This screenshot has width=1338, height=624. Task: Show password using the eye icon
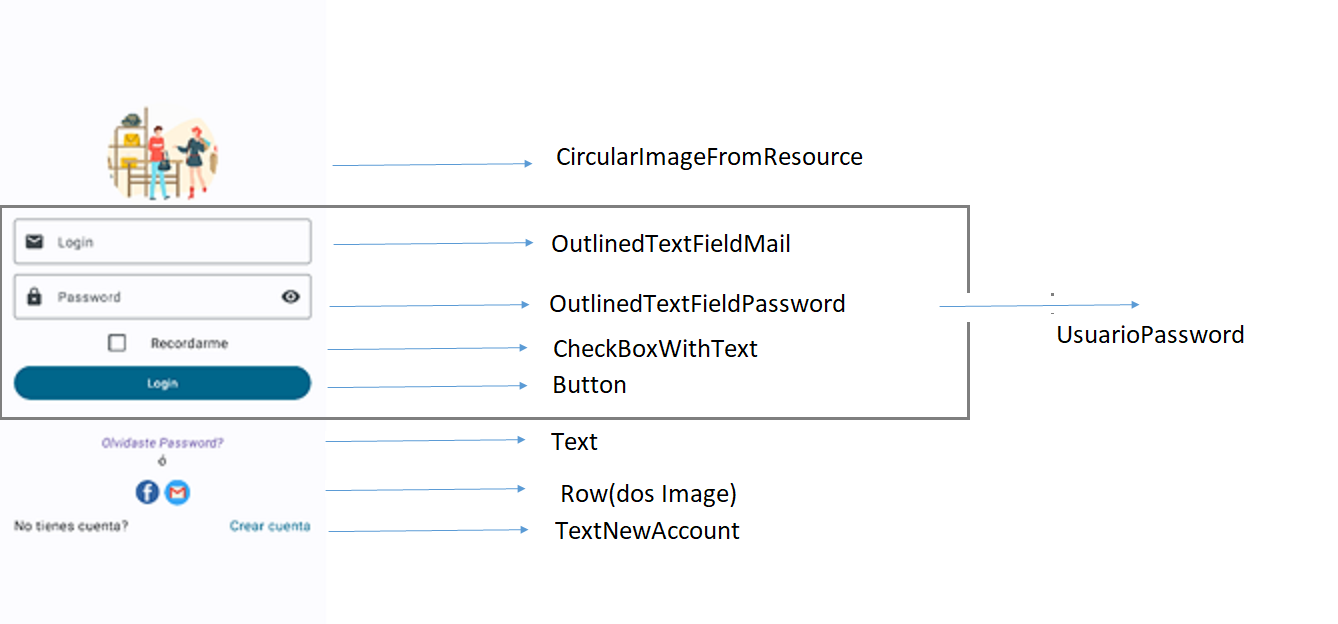(x=291, y=297)
